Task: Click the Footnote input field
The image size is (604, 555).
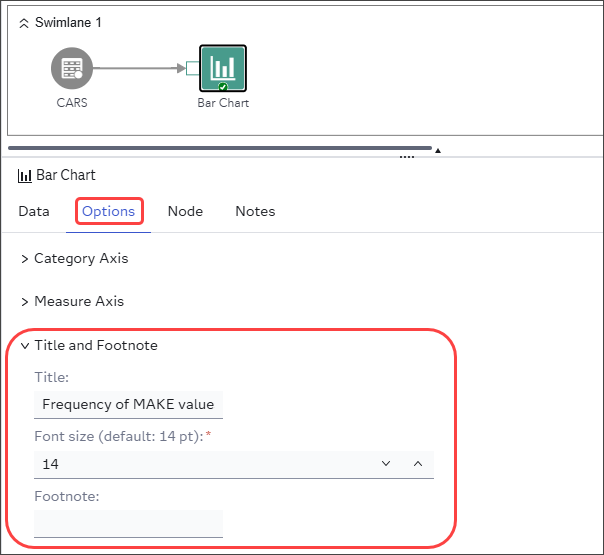Action: click(128, 523)
